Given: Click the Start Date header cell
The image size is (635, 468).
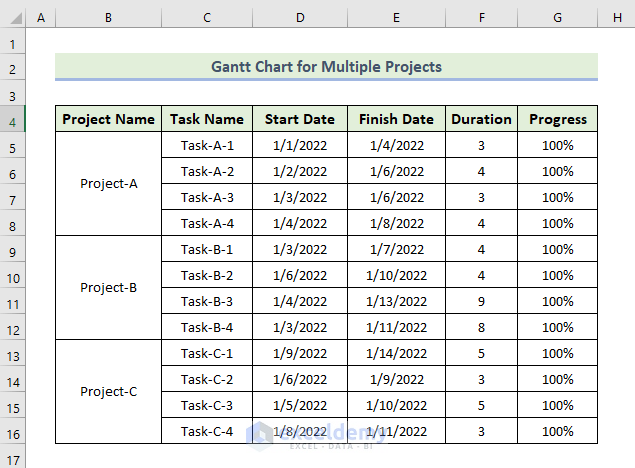Looking at the screenshot, I should coord(300,120).
